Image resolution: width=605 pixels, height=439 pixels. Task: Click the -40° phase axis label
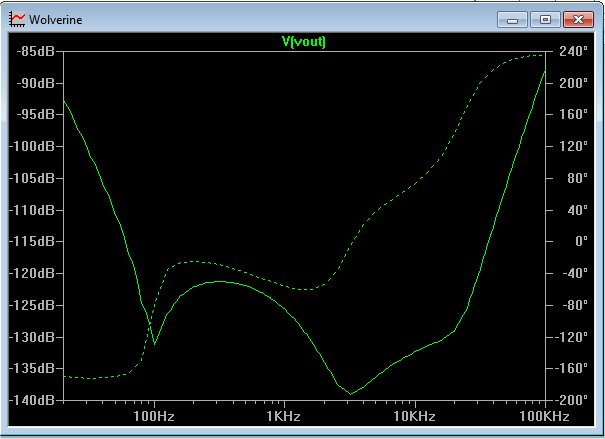[x=573, y=273]
